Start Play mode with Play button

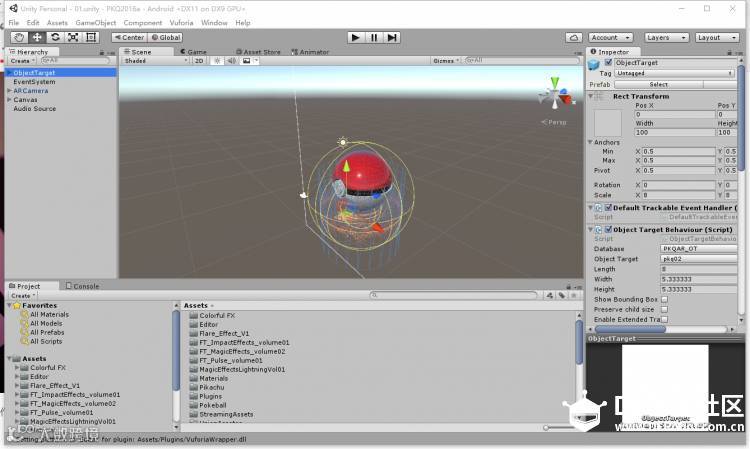tap(355, 37)
